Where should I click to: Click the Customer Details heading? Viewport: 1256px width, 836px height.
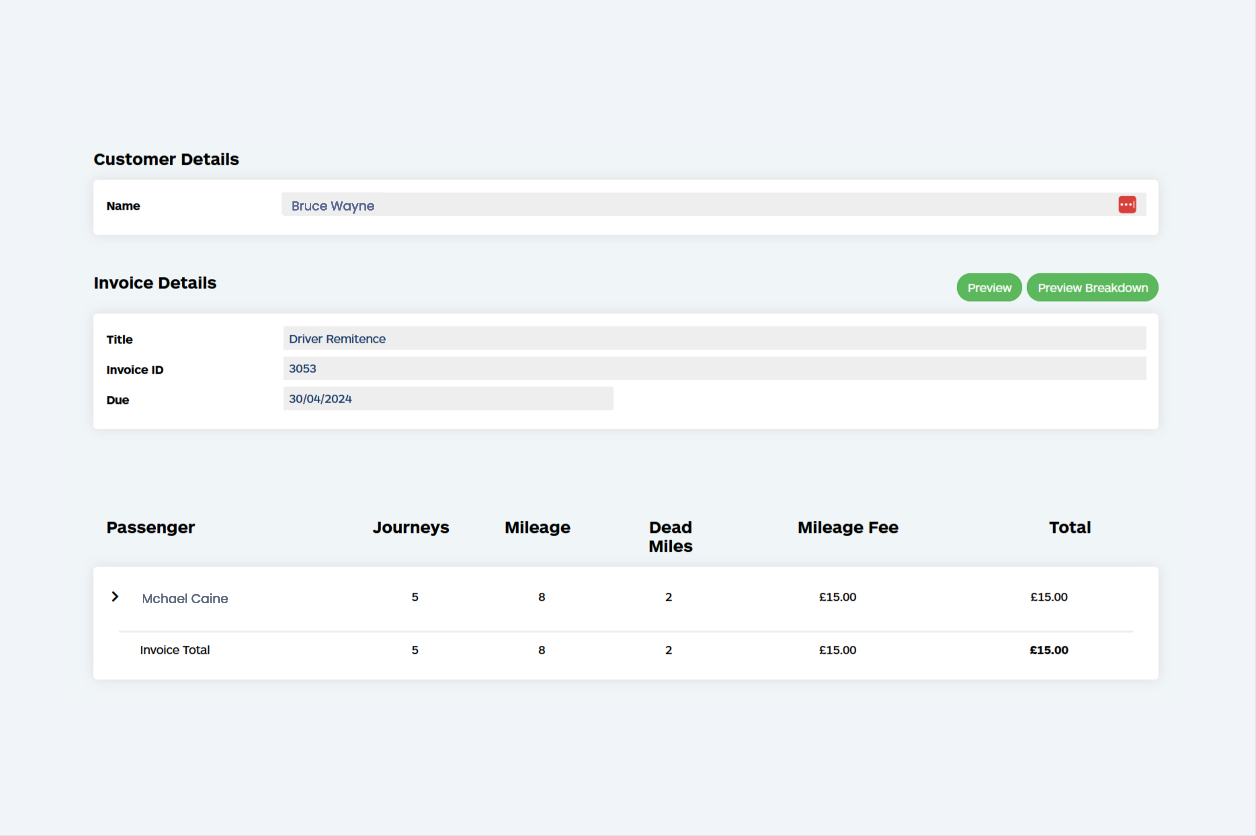coord(166,159)
